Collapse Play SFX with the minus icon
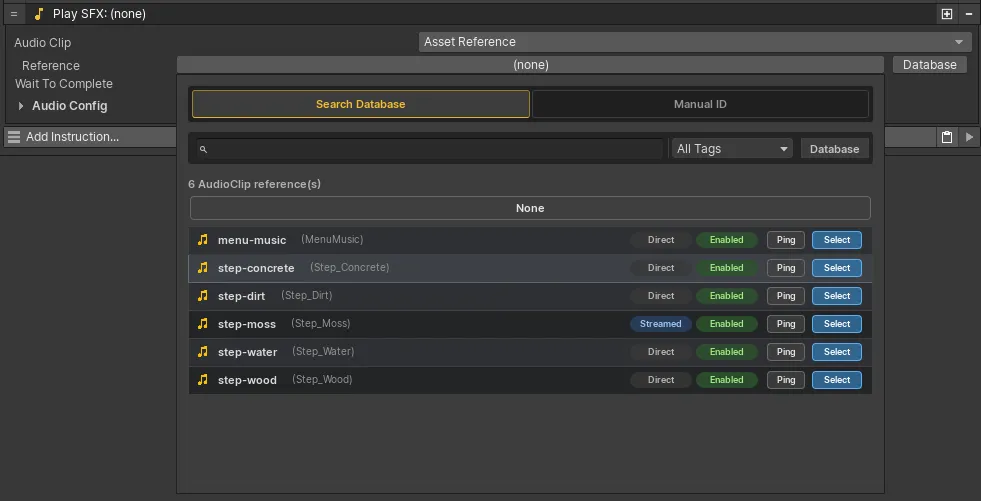Screen dimensions: 981x501 pyautogui.click(x=969, y=14)
